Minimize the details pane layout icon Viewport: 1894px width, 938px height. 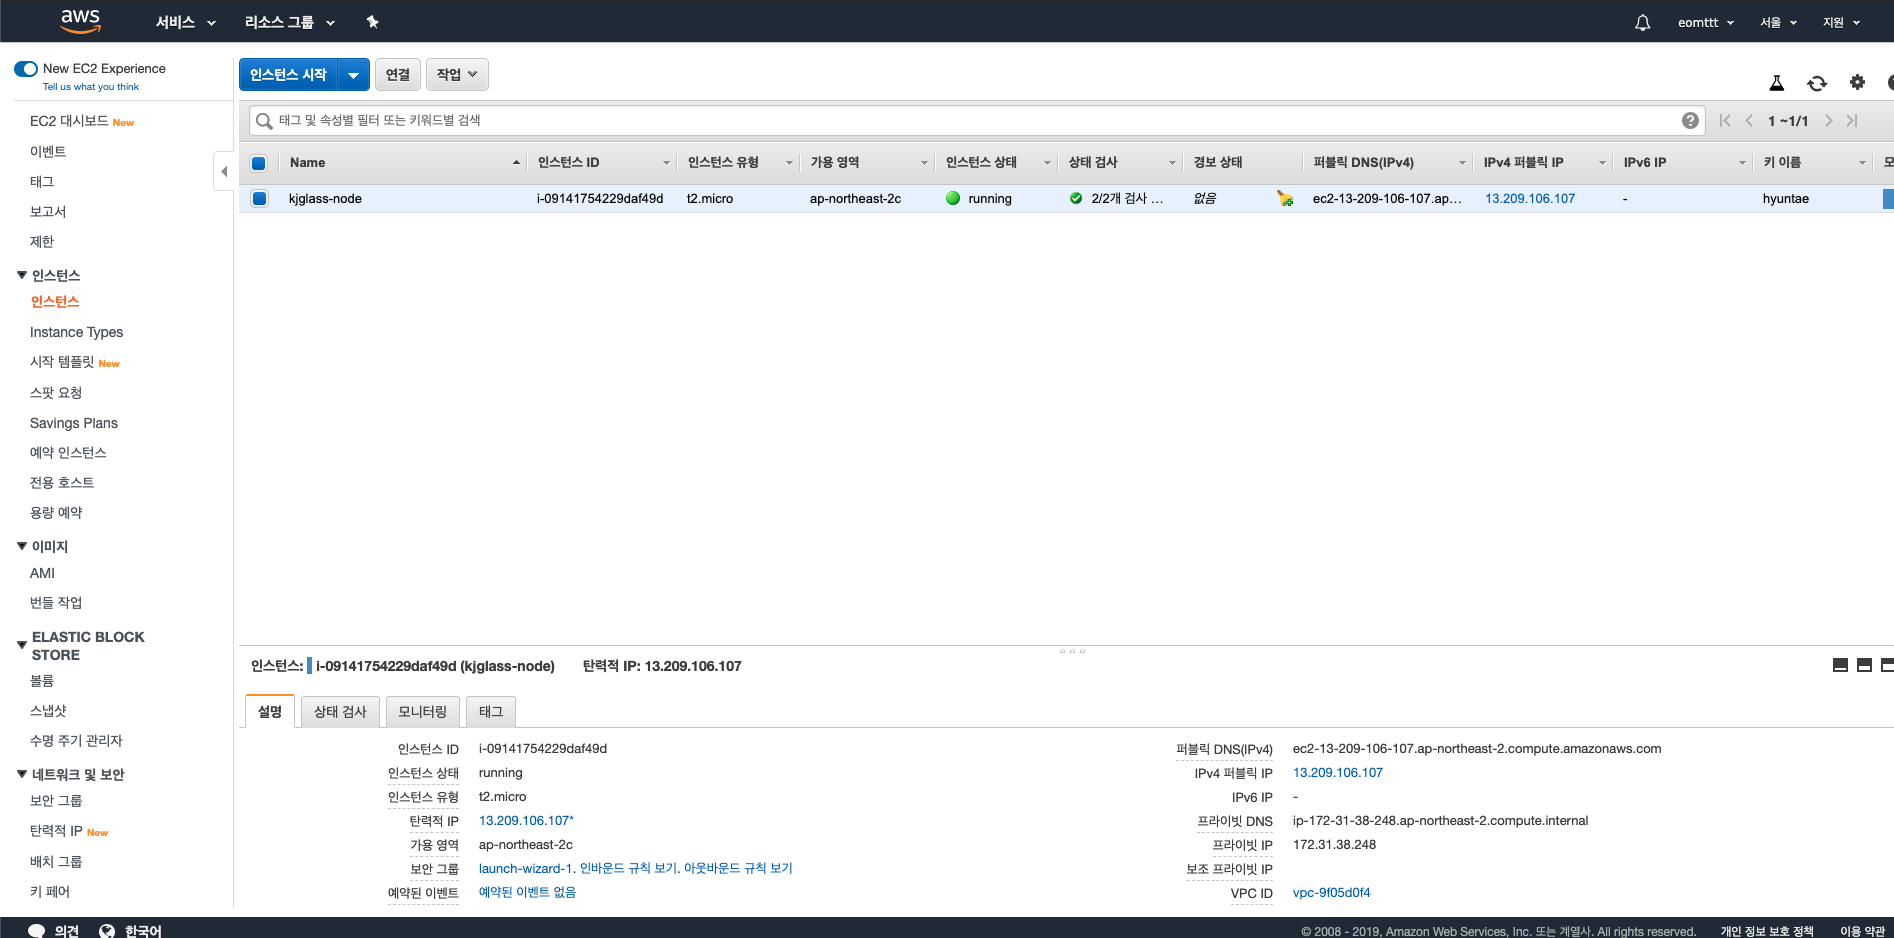tap(1840, 665)
